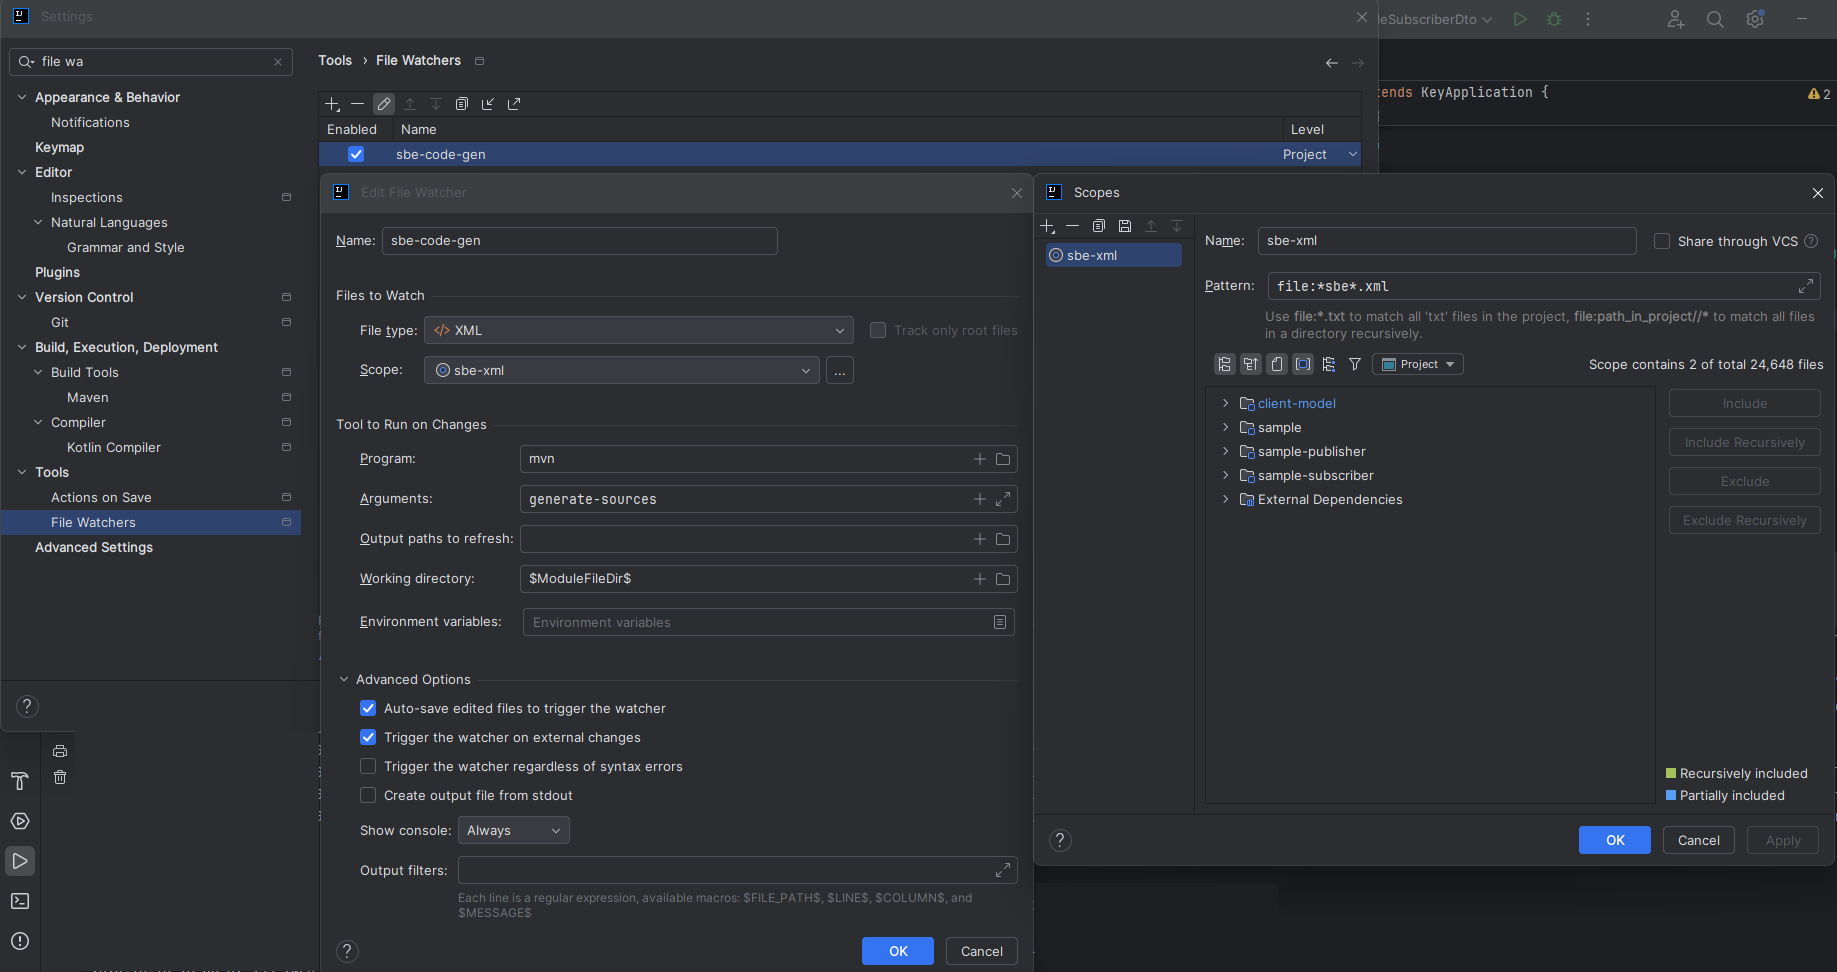The height and width of the screenshot is (972, 1837).
Task: Go to Advanced Settings in the sidebar
Action: coord(93,547)
